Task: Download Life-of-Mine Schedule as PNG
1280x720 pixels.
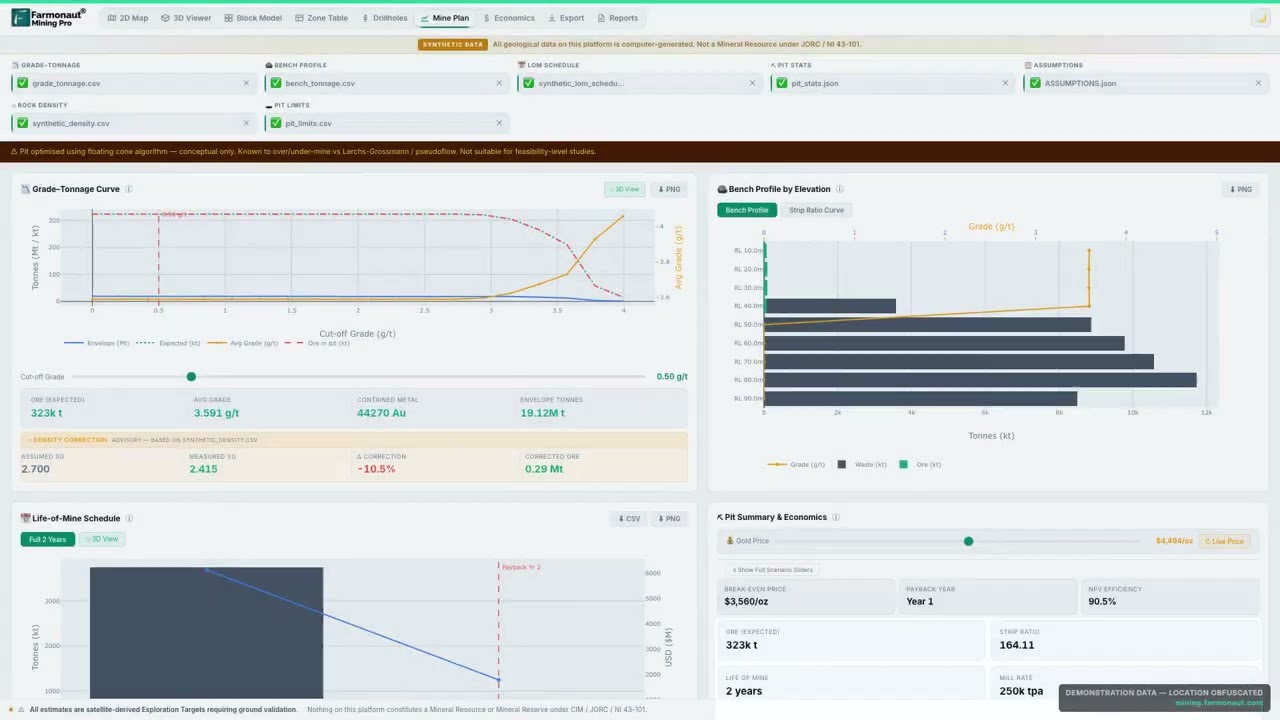Action: tap(669, 518)
